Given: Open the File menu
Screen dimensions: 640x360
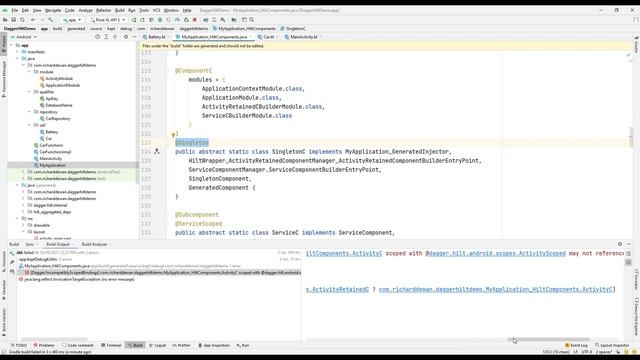Looking at the screenshot, I should [x=14, y=10].
